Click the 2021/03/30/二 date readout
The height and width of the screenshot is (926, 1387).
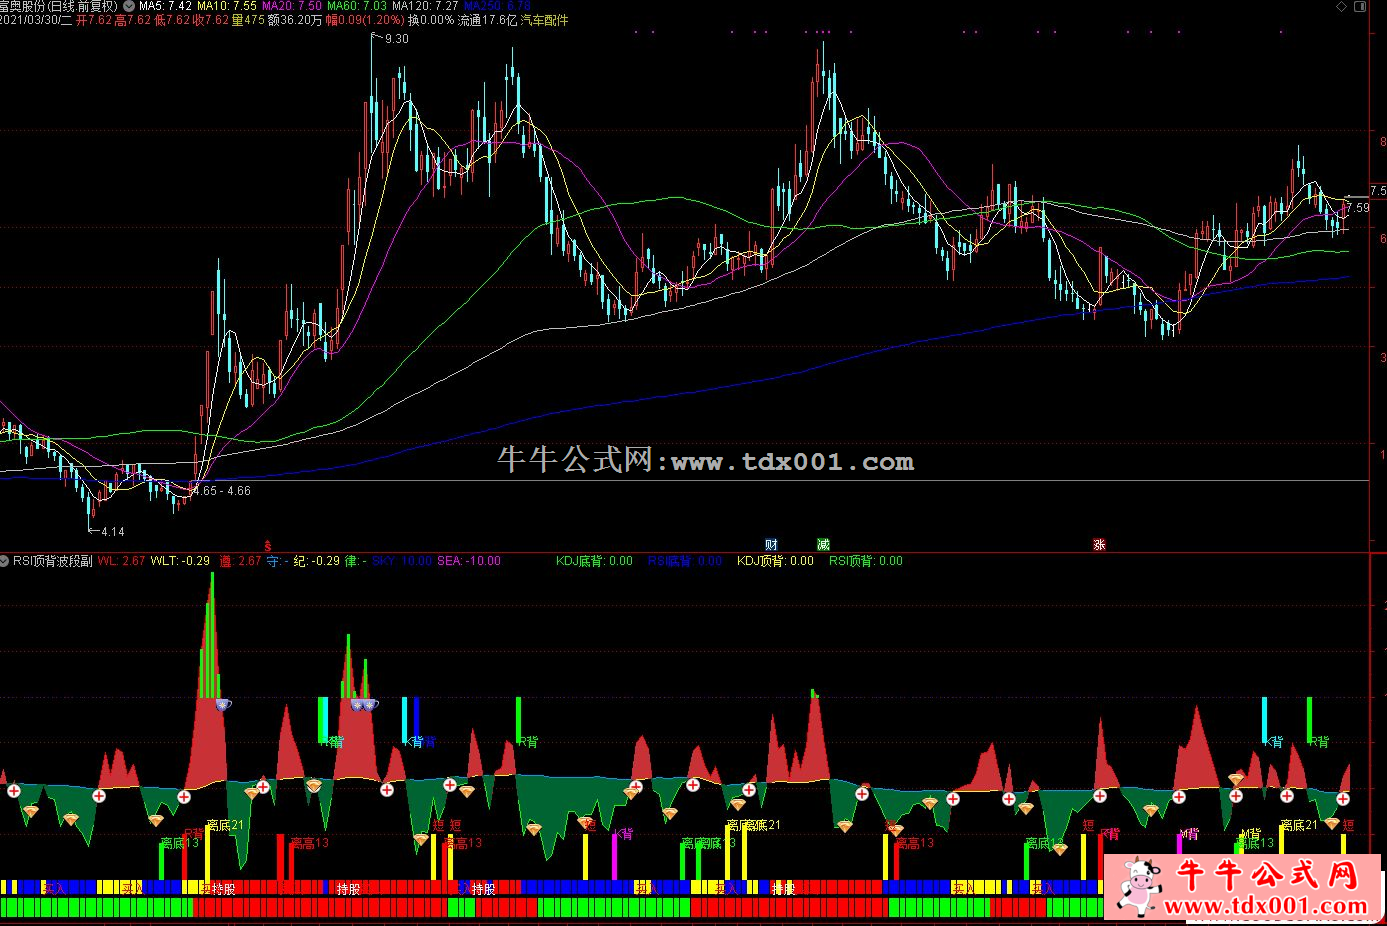pyautogui.click(x=36, y=20)
